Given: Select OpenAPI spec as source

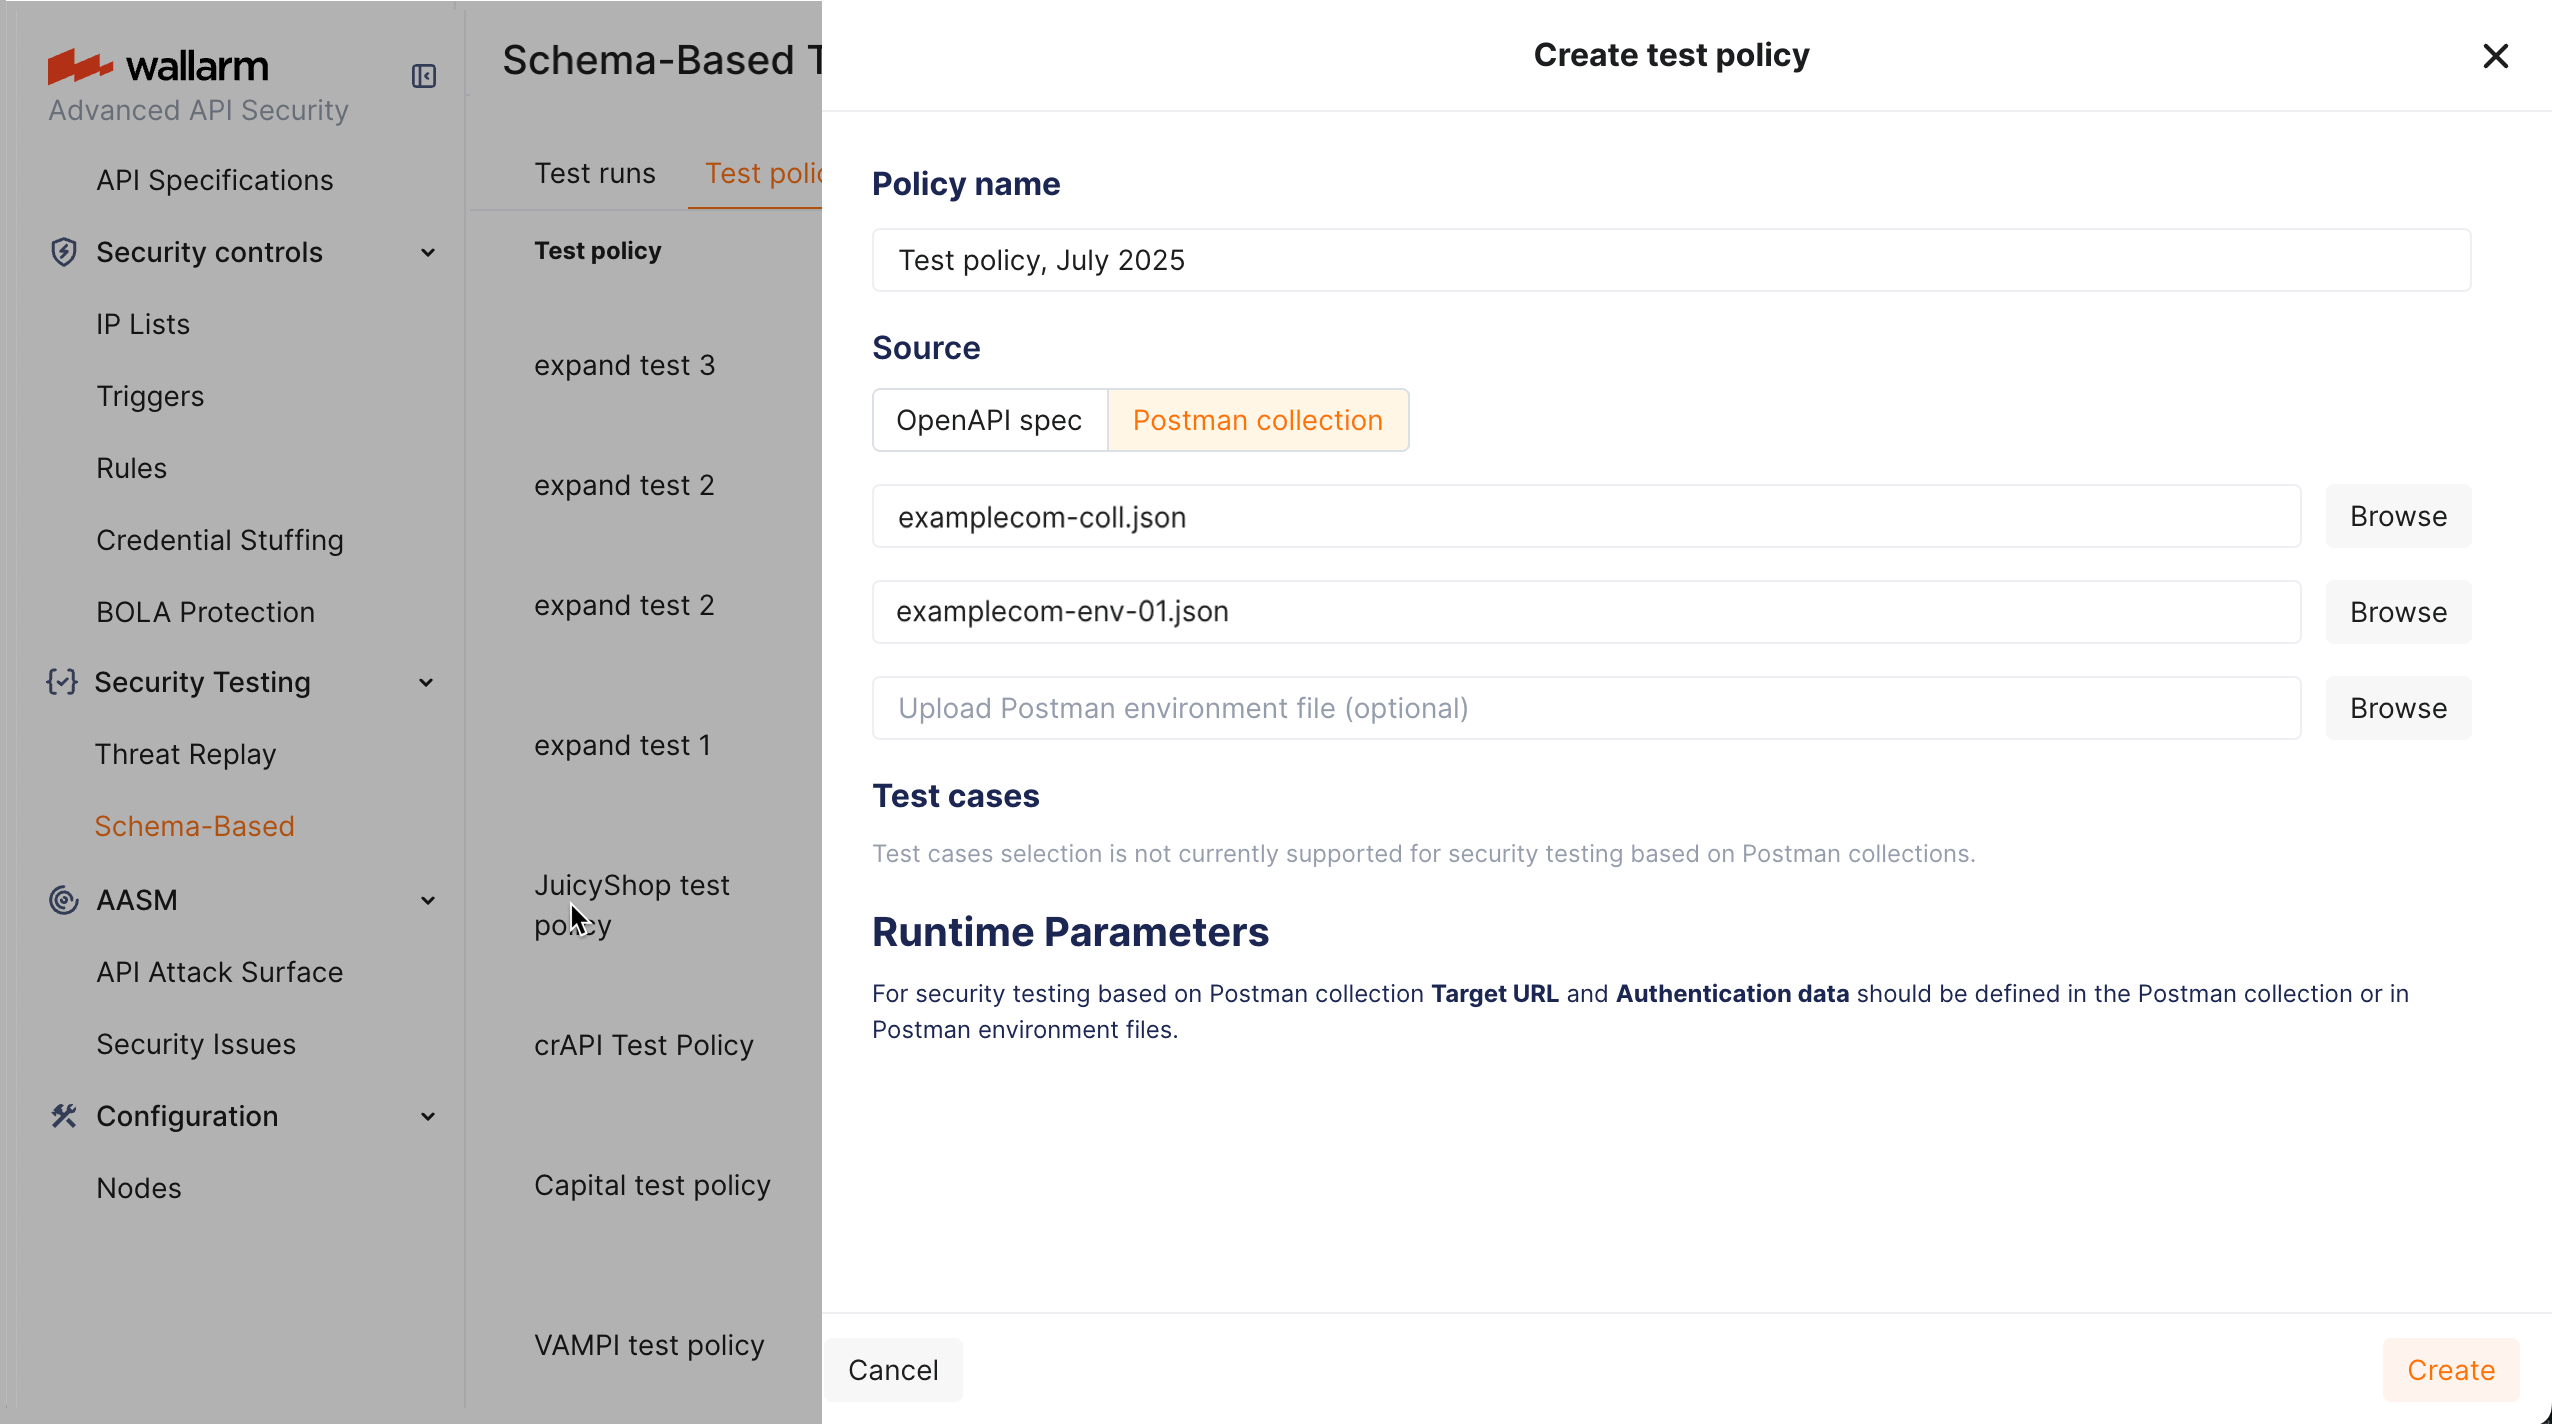Looking at the screenshot, I should (988, 420).
